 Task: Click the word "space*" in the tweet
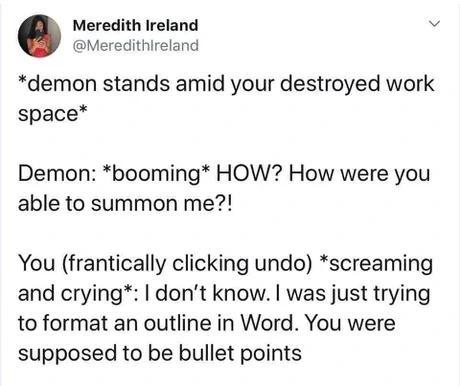(x=53, y=113)
